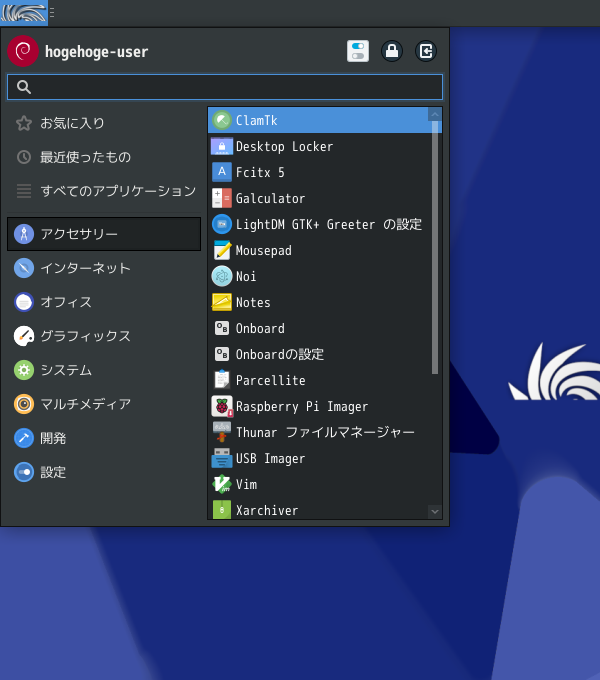The height and width of the screenshot is (680, 600).
Task: Open the Xarchiver icon
Action: pos(222,510)
